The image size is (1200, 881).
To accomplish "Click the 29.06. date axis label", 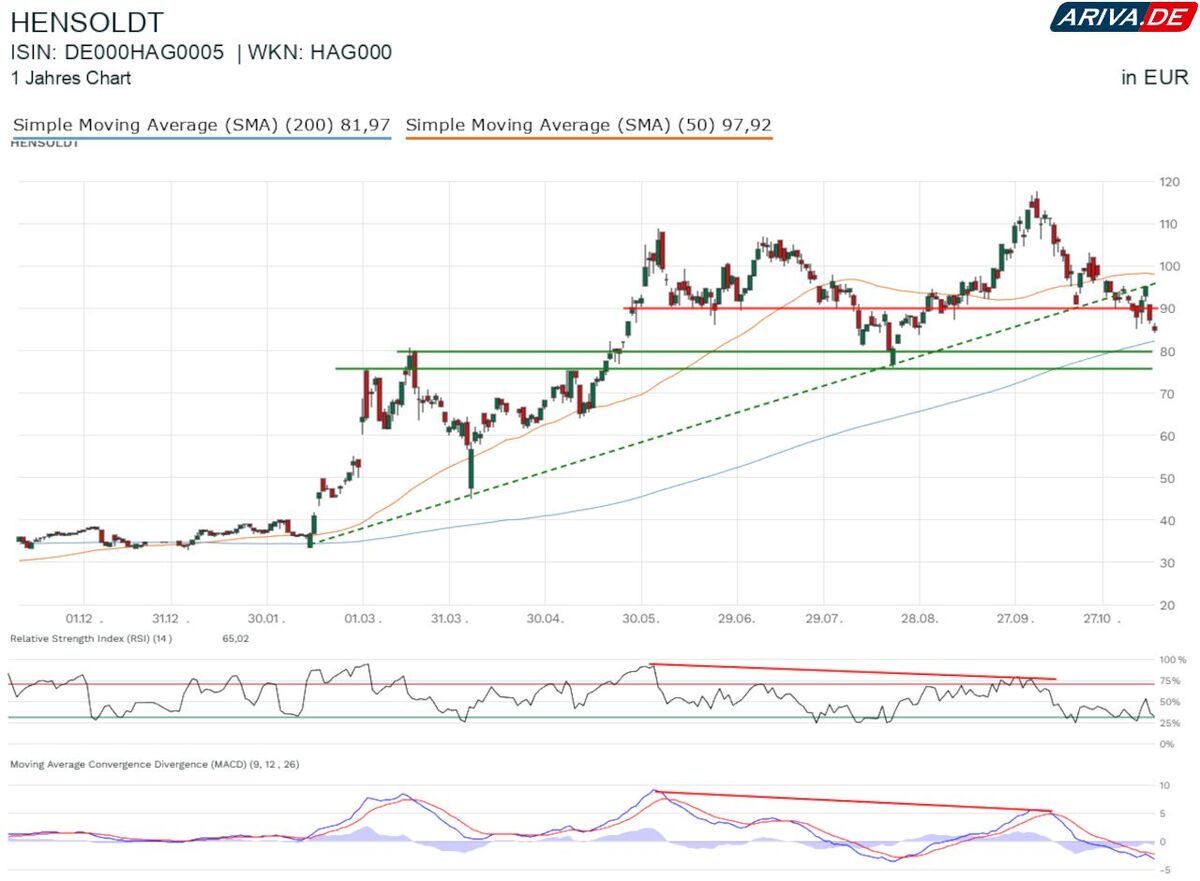I will coord(736,620).
